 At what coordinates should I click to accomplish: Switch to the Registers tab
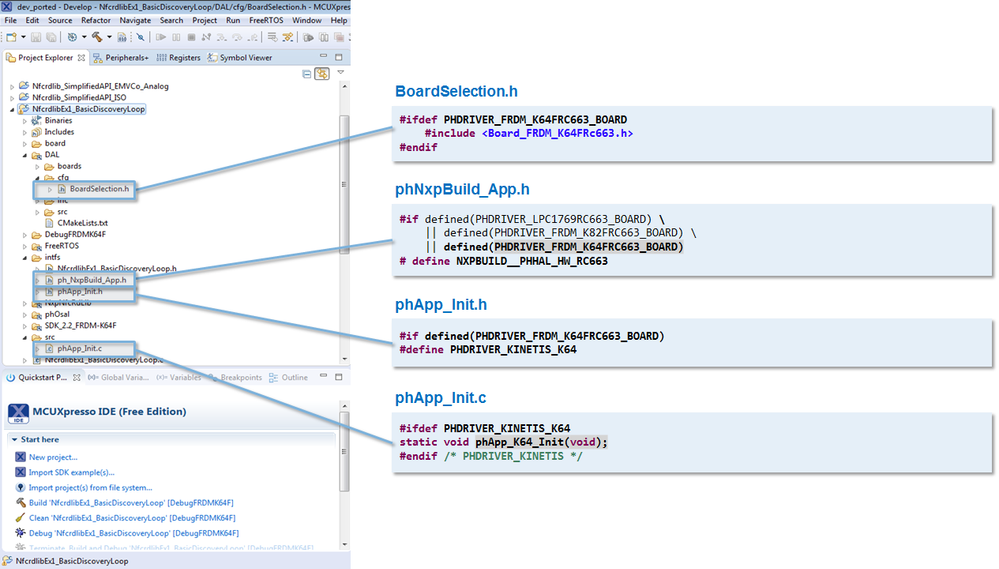(178, 58)
